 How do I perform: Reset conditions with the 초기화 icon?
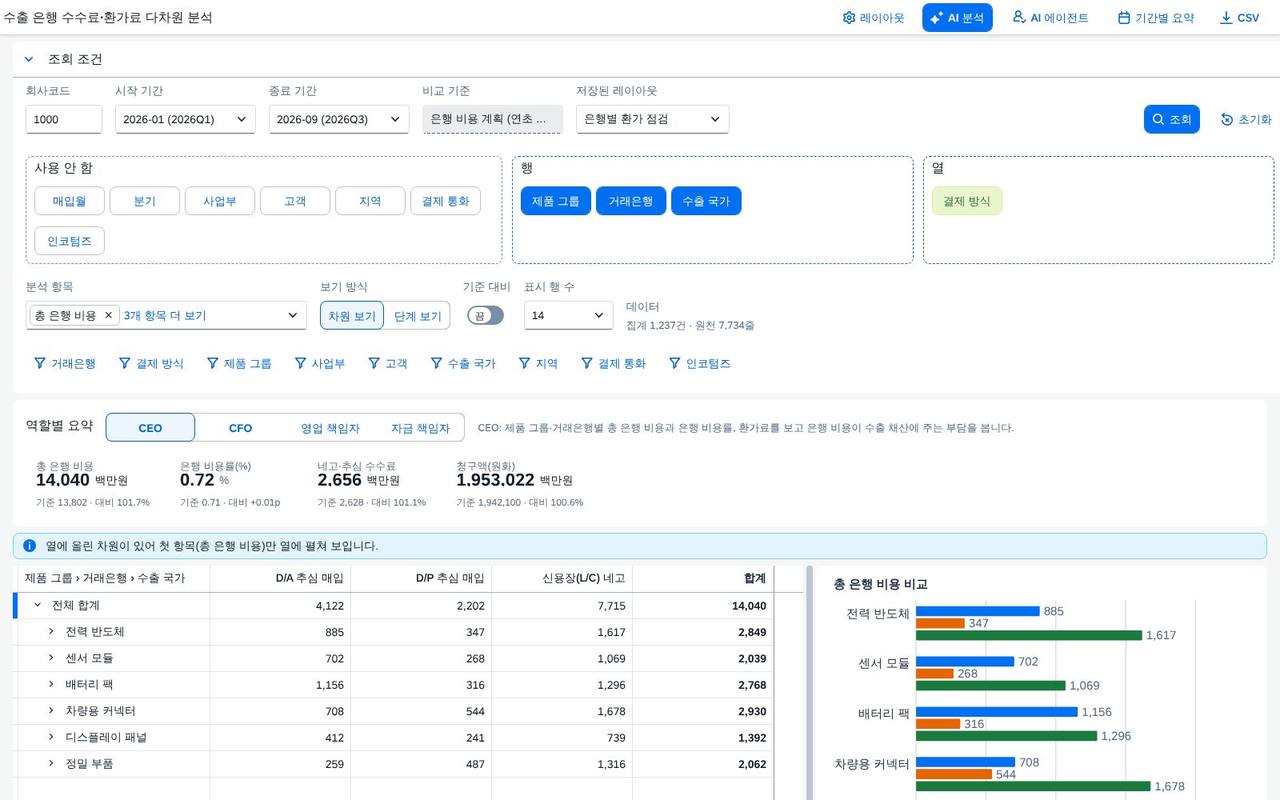(x=1246, y=119)
